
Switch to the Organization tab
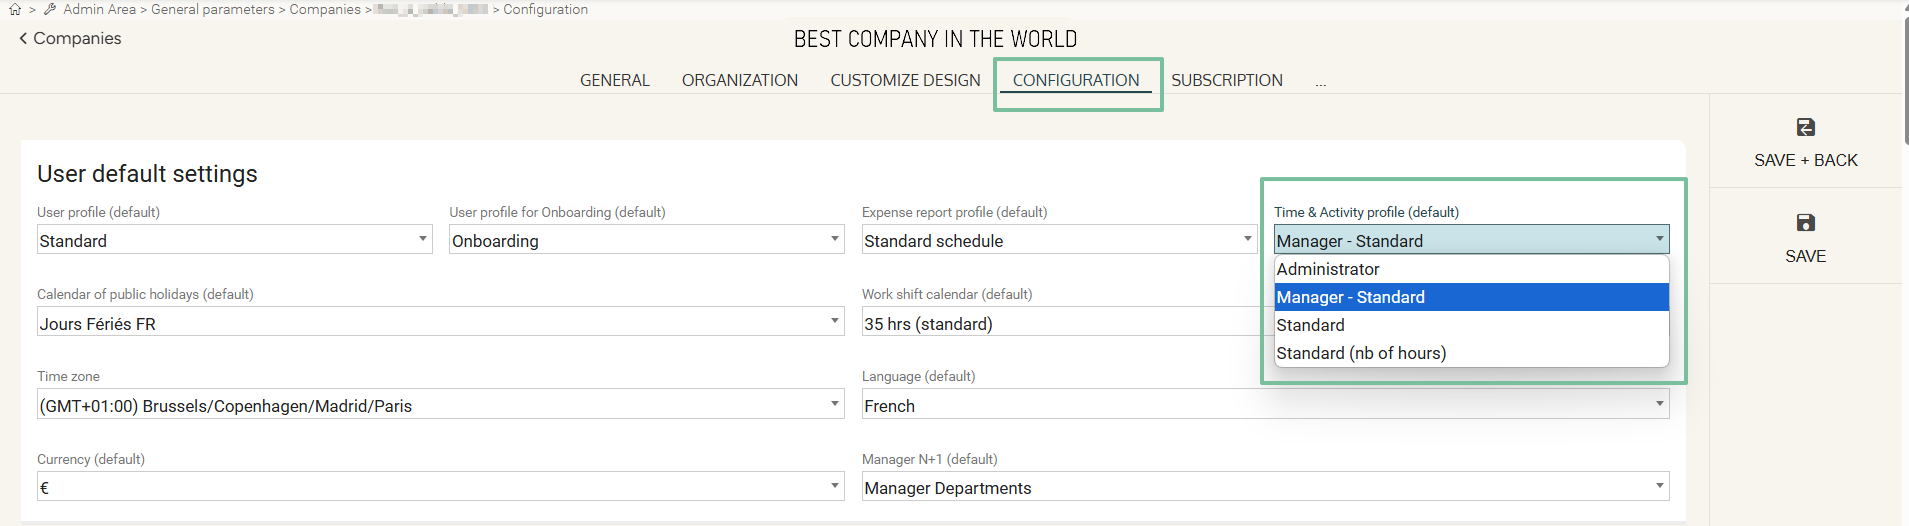click(740, 80)
